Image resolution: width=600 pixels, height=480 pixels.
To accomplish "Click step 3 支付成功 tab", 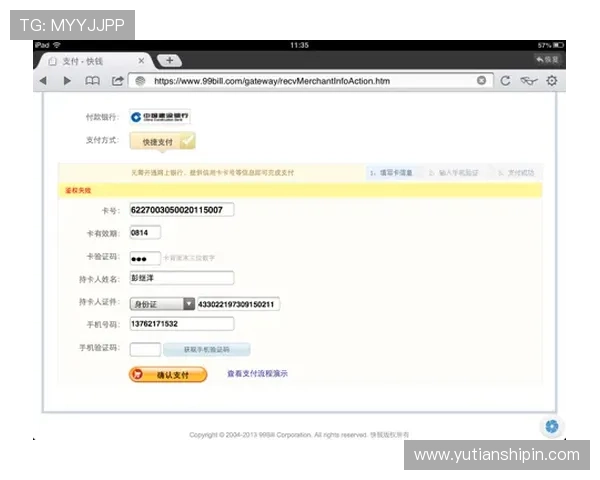I will pyautogui.click(x=516, y=173).
